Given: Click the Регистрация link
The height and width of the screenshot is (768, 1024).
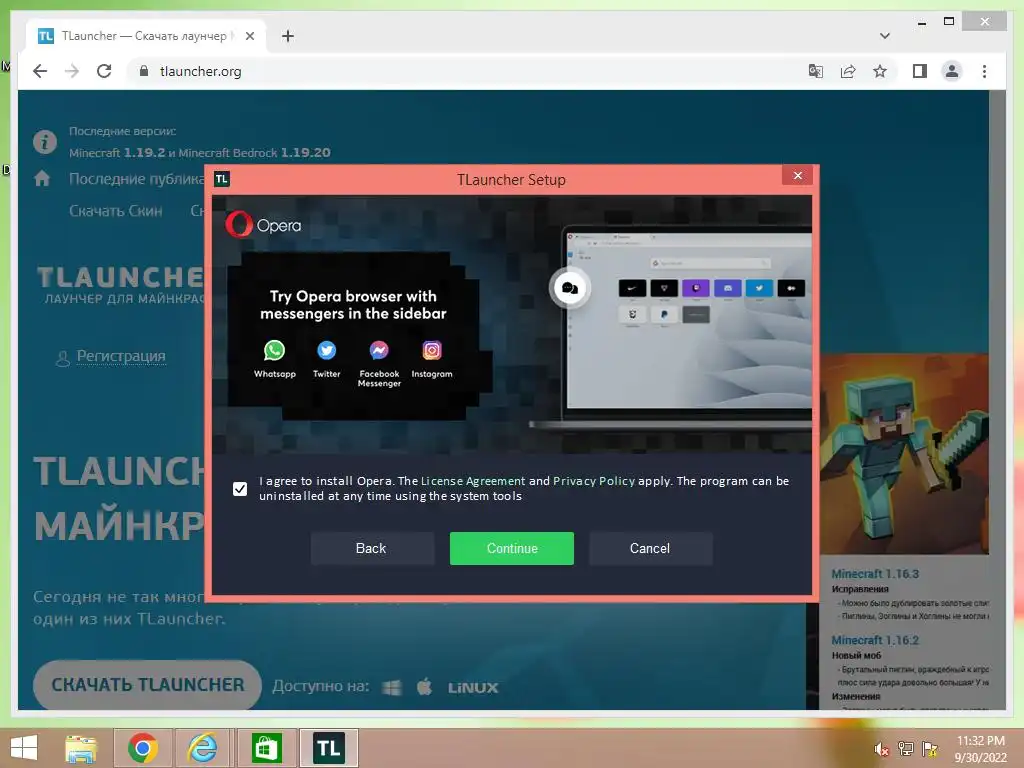Looking at the screenshot, I should point(121,356).
